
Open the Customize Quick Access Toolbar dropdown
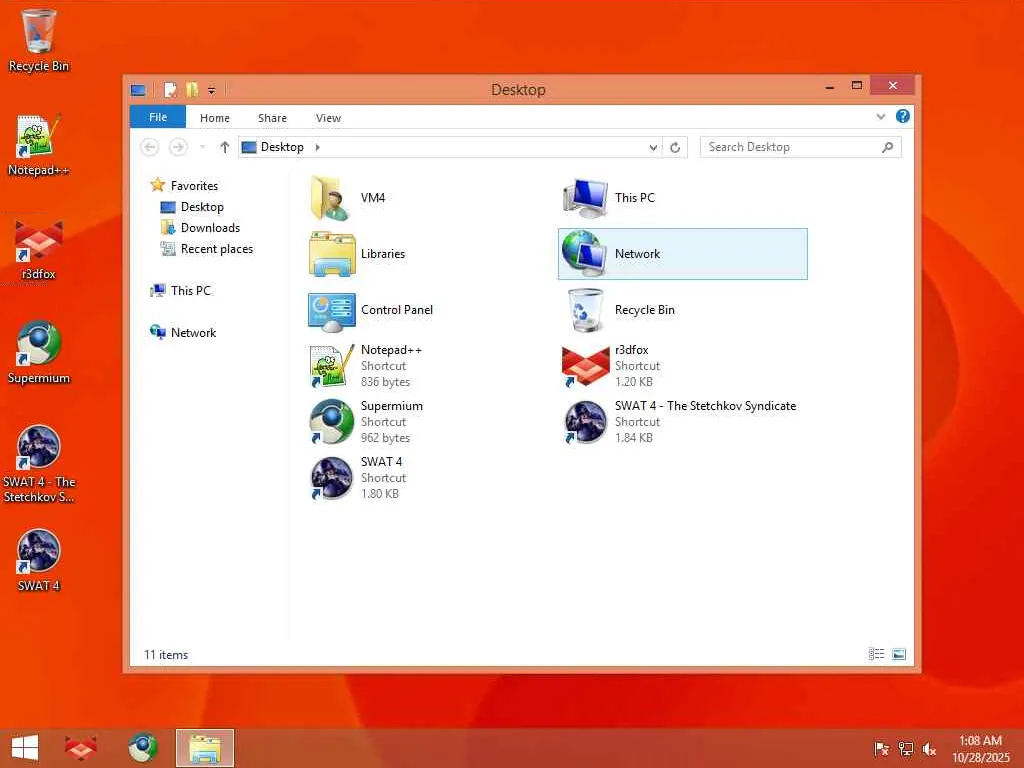click(x=212, y=90)
